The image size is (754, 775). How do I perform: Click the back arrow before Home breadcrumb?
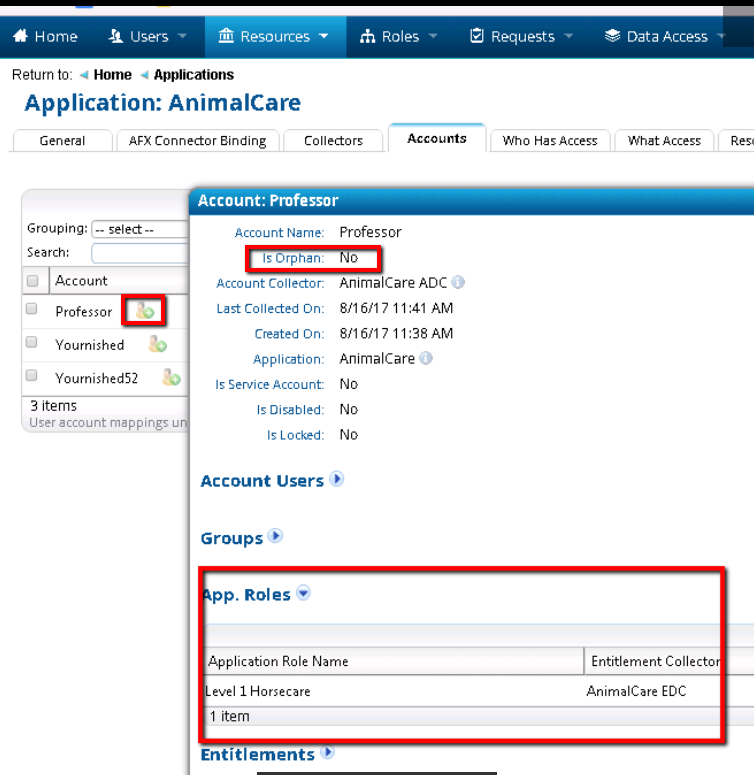pyautogui.click(x=84, y=75)
